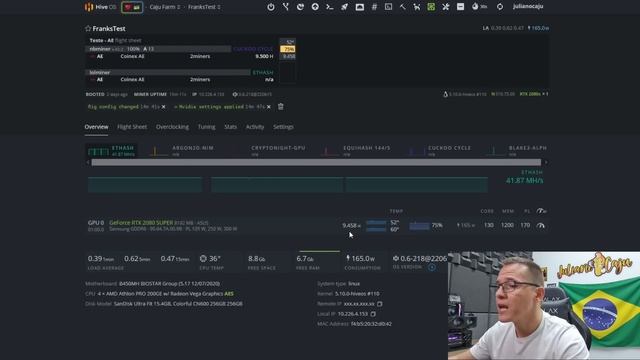Click the pickaxe miner icon
Viewport: 640px width, 360px height.
tap(402, 7)
